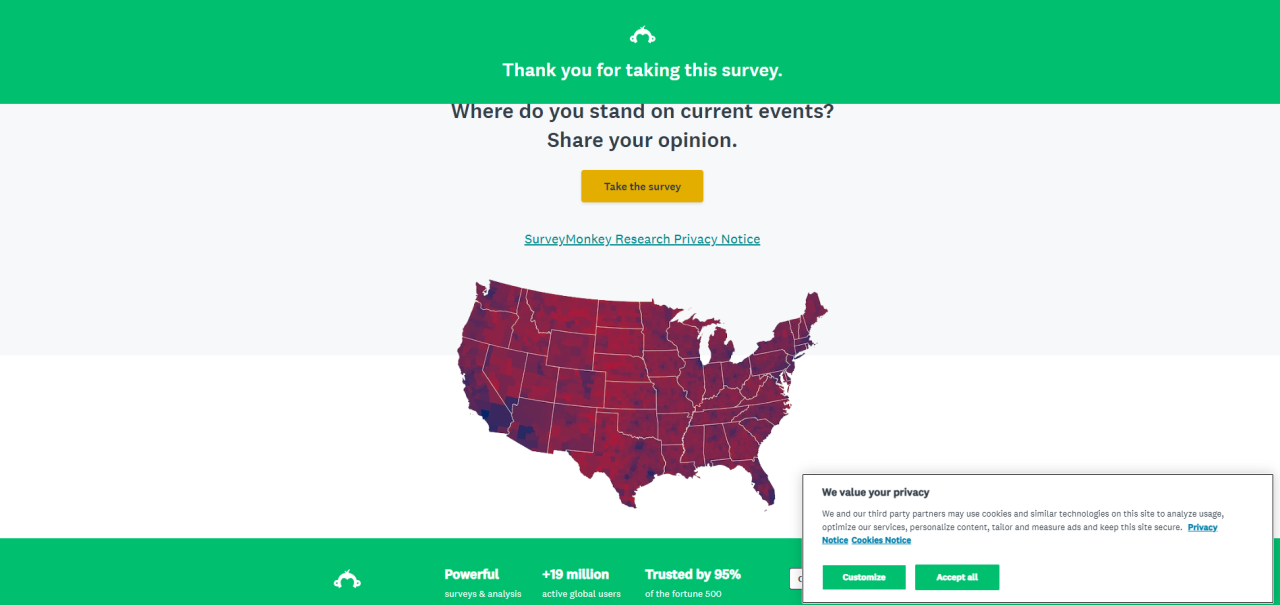Click the Thank you for taking this survey banner text
This screenshot has height=605, width=1280.
642,70
